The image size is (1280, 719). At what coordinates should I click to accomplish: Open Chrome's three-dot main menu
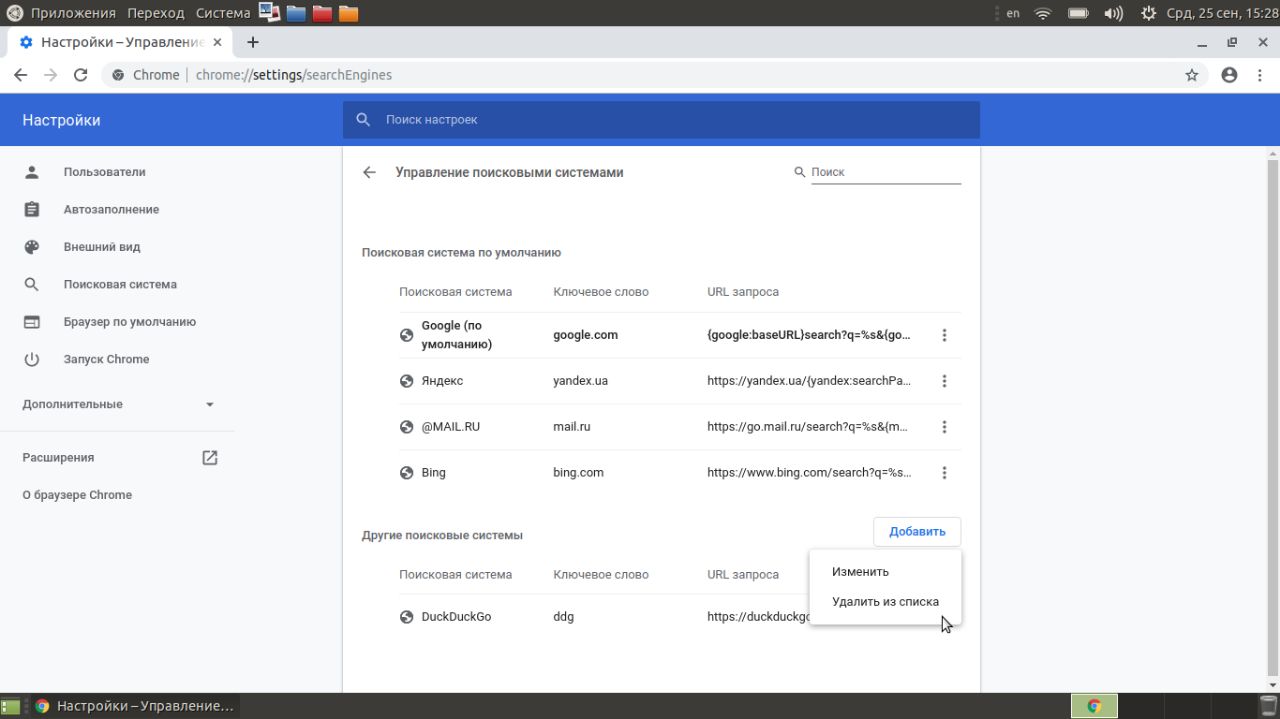(x=1260, y=75)
